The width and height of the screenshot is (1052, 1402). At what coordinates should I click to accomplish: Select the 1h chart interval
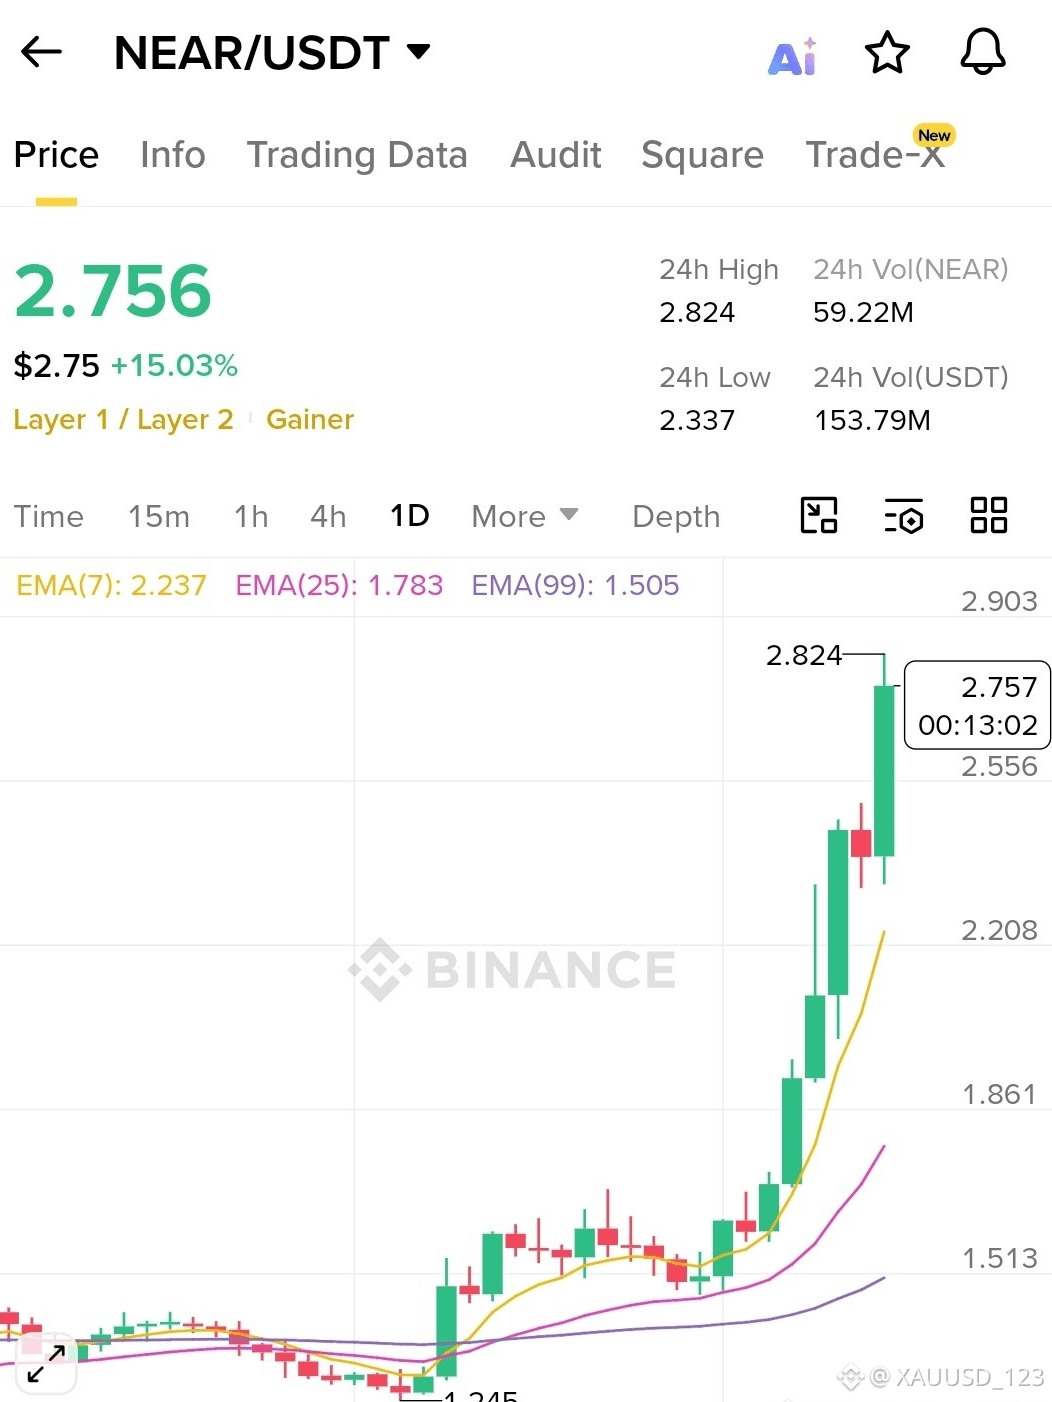pyautogui.click(x=251, y=516)
